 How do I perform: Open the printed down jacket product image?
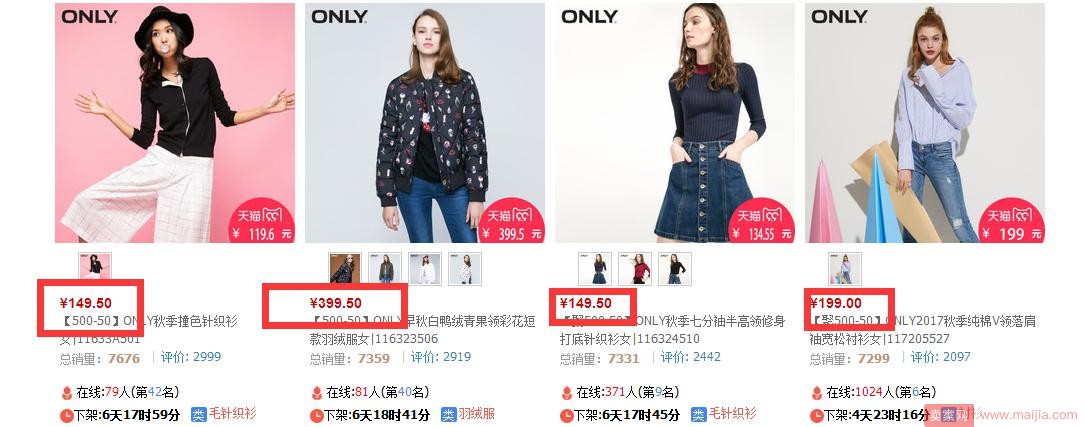[425, 123]
